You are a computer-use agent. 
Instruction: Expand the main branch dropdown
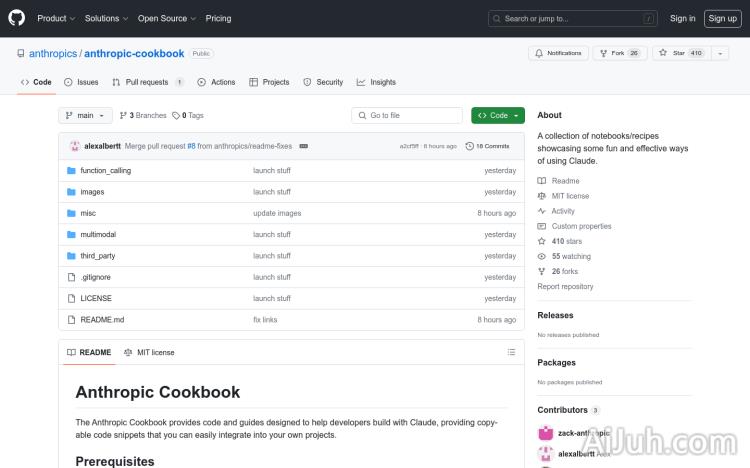pos(86,116)
